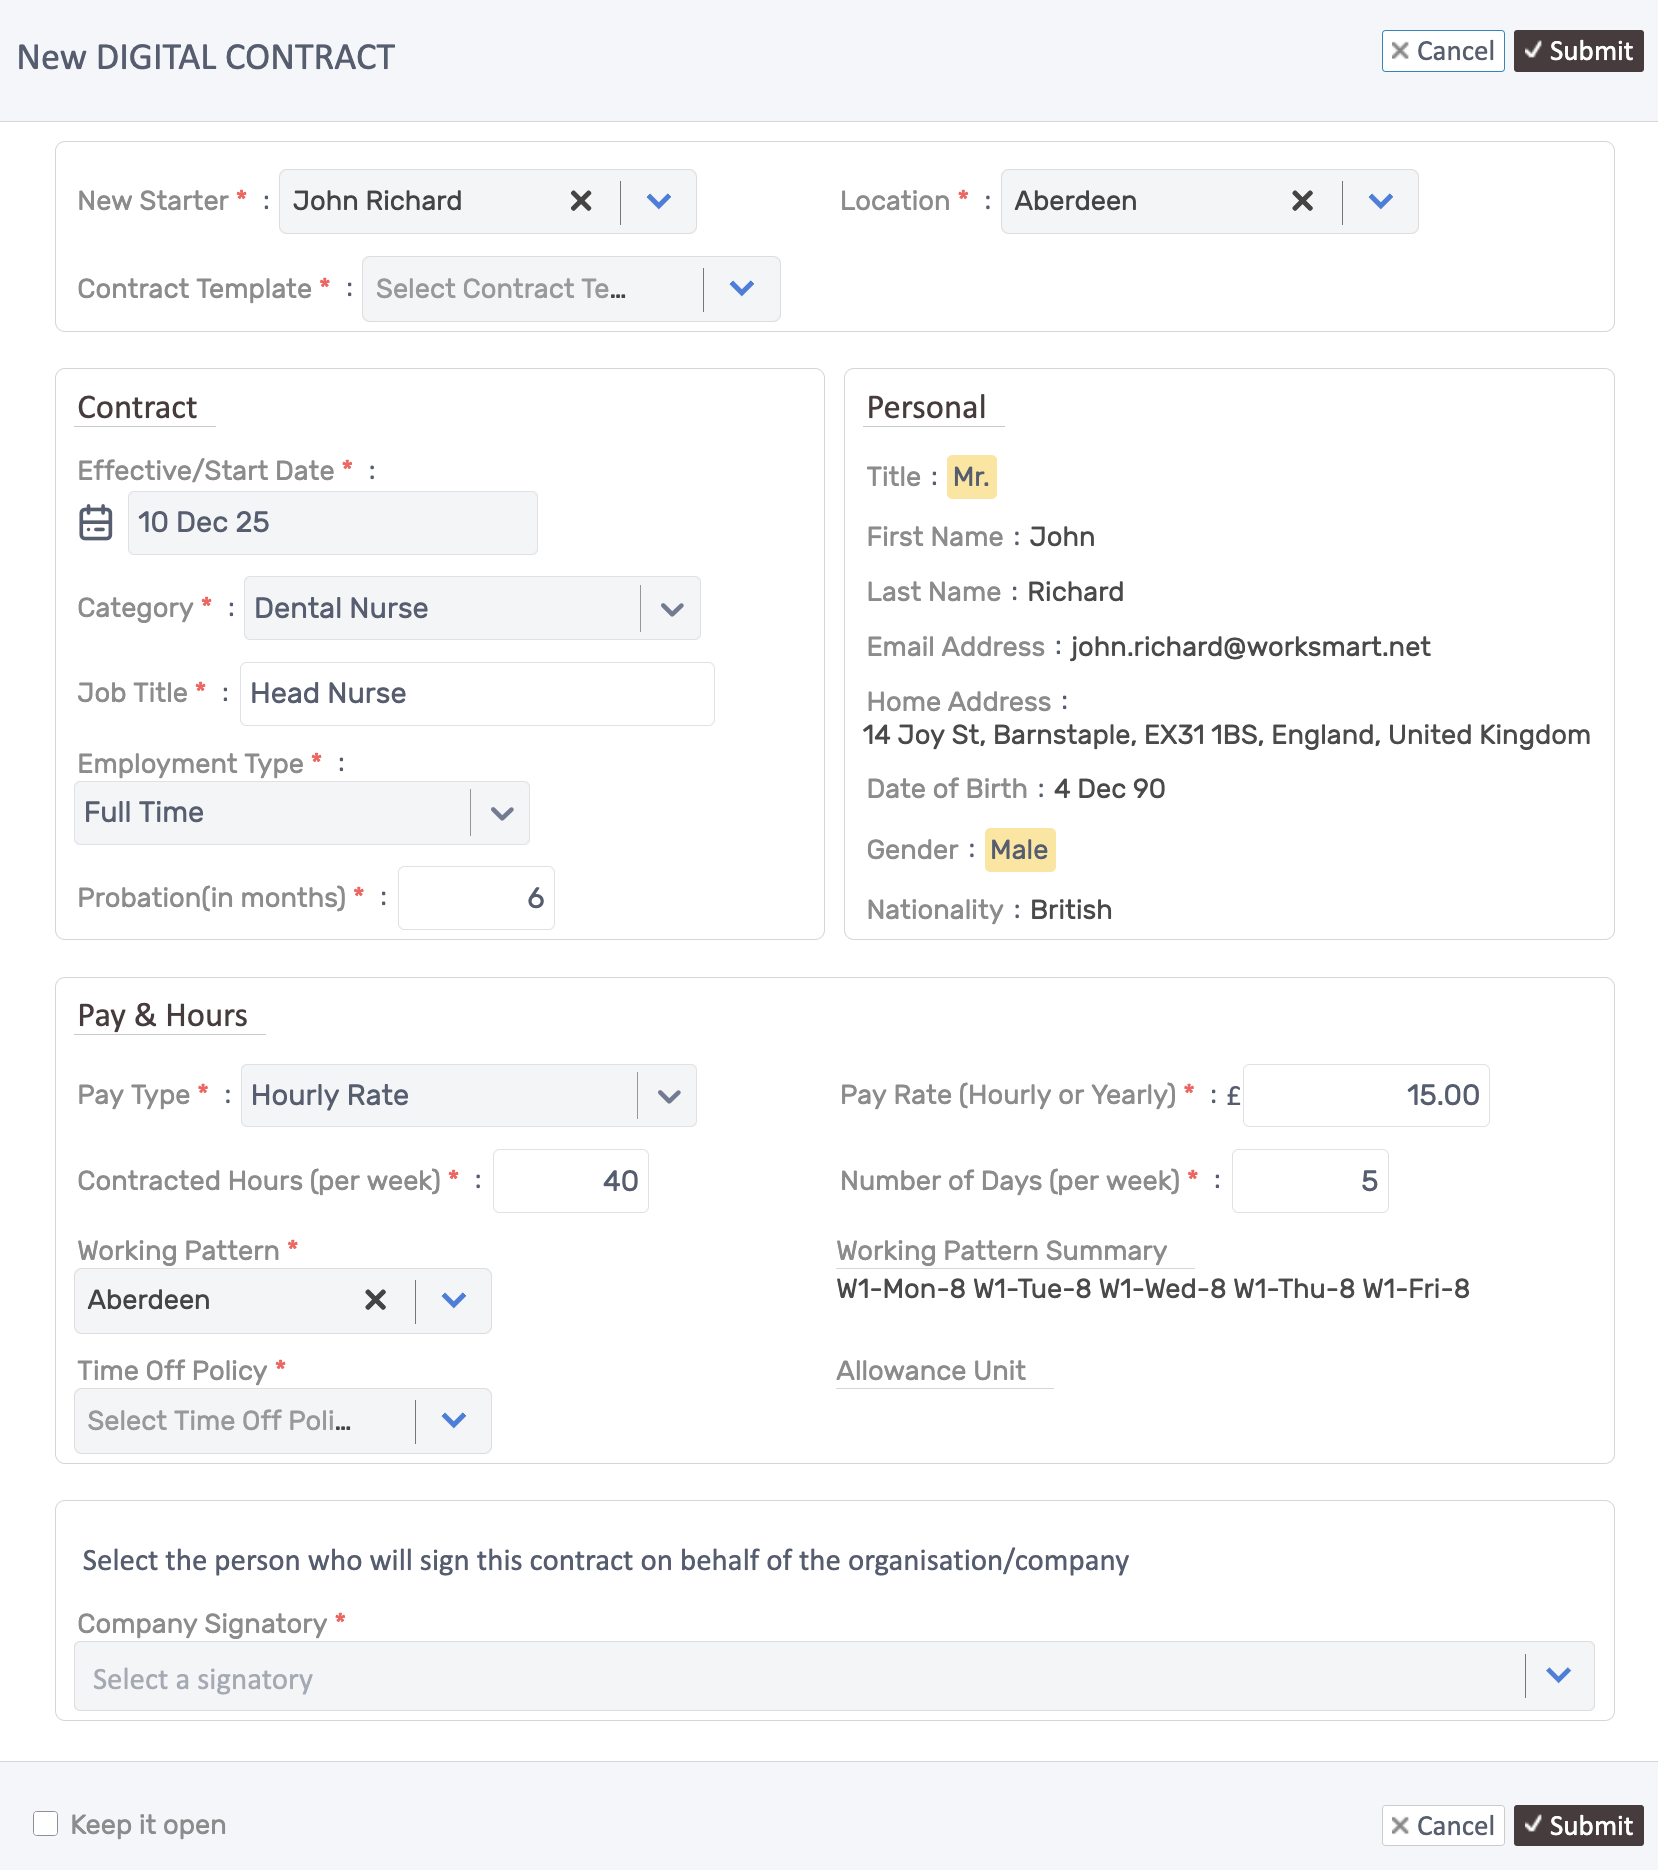Edit the Probation months value
Screen dimensions: 1658x1870
[x=476, y=897]
